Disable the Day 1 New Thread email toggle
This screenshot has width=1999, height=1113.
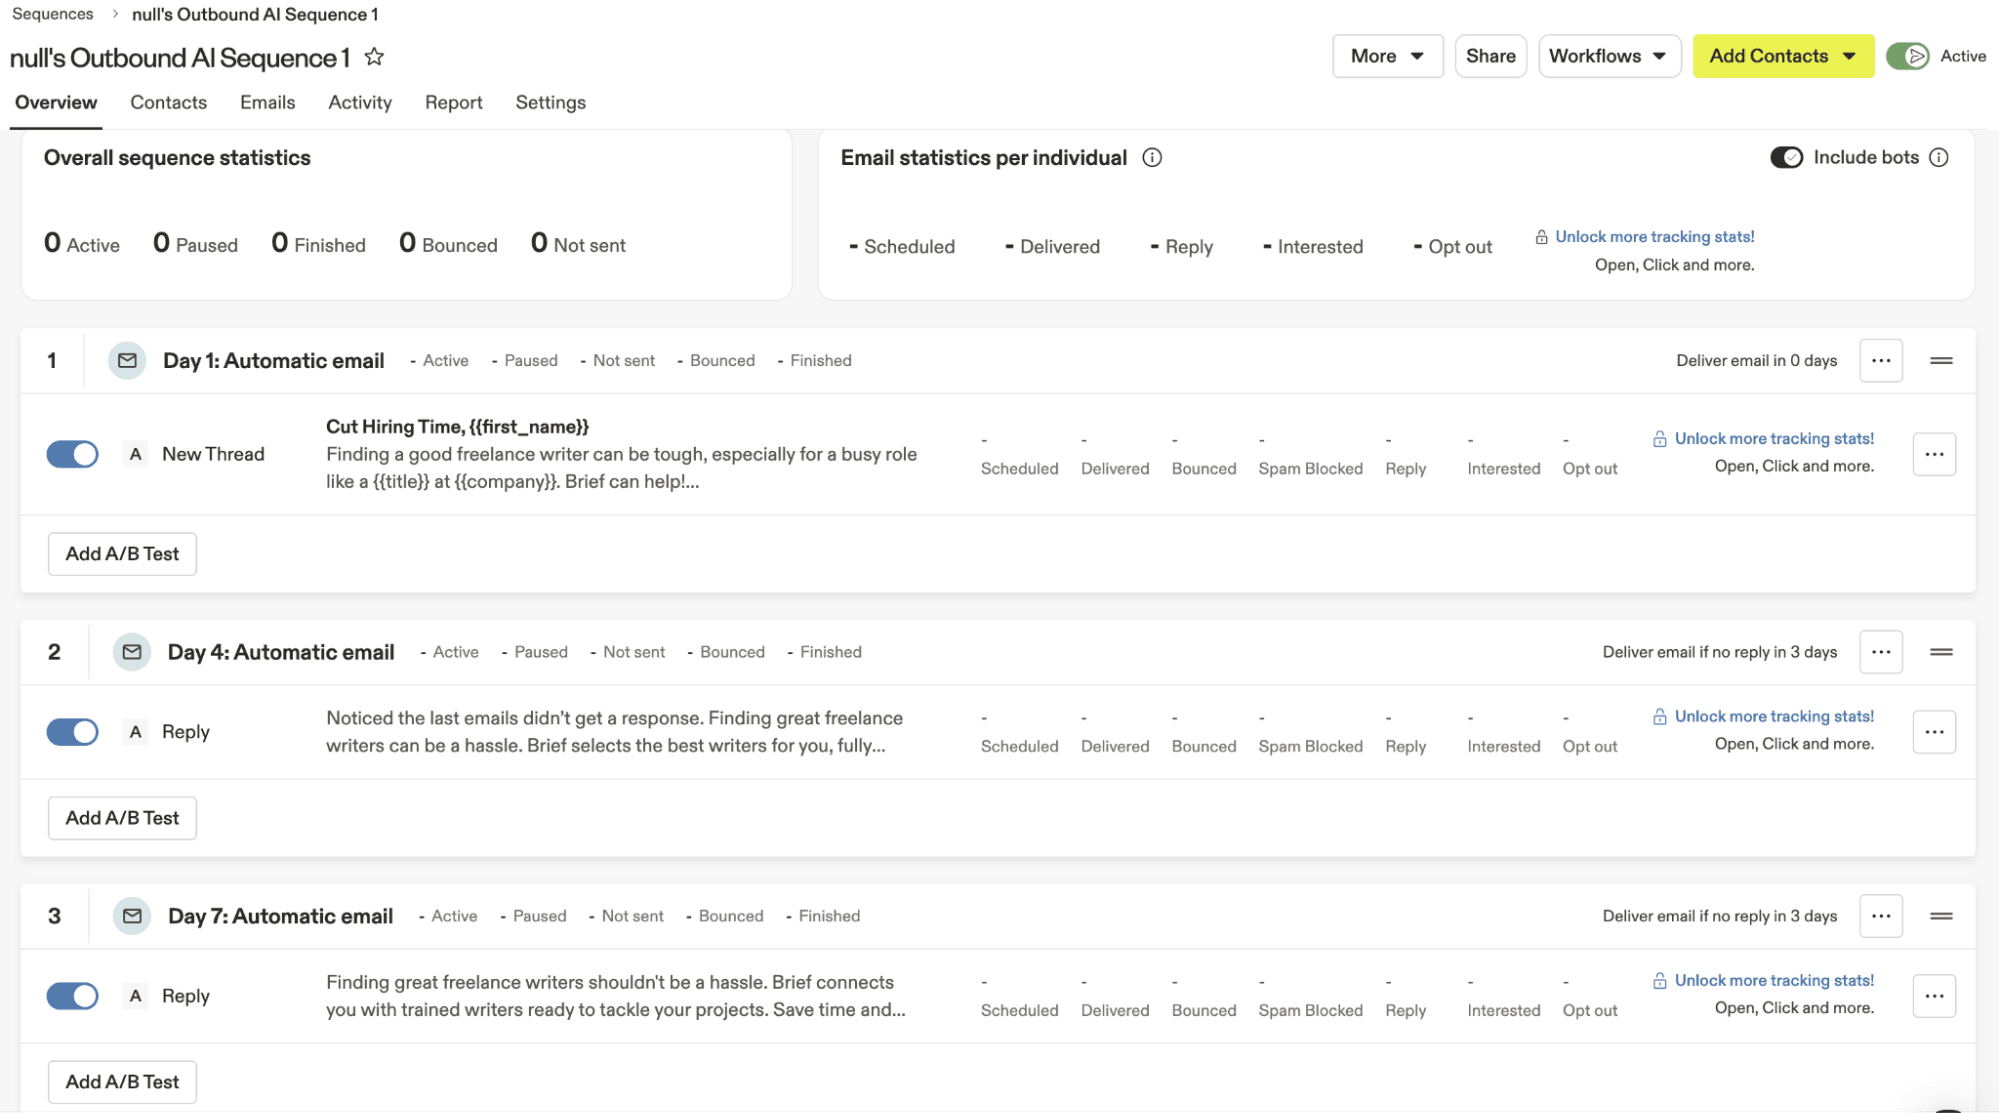click(x=73, y=455)
